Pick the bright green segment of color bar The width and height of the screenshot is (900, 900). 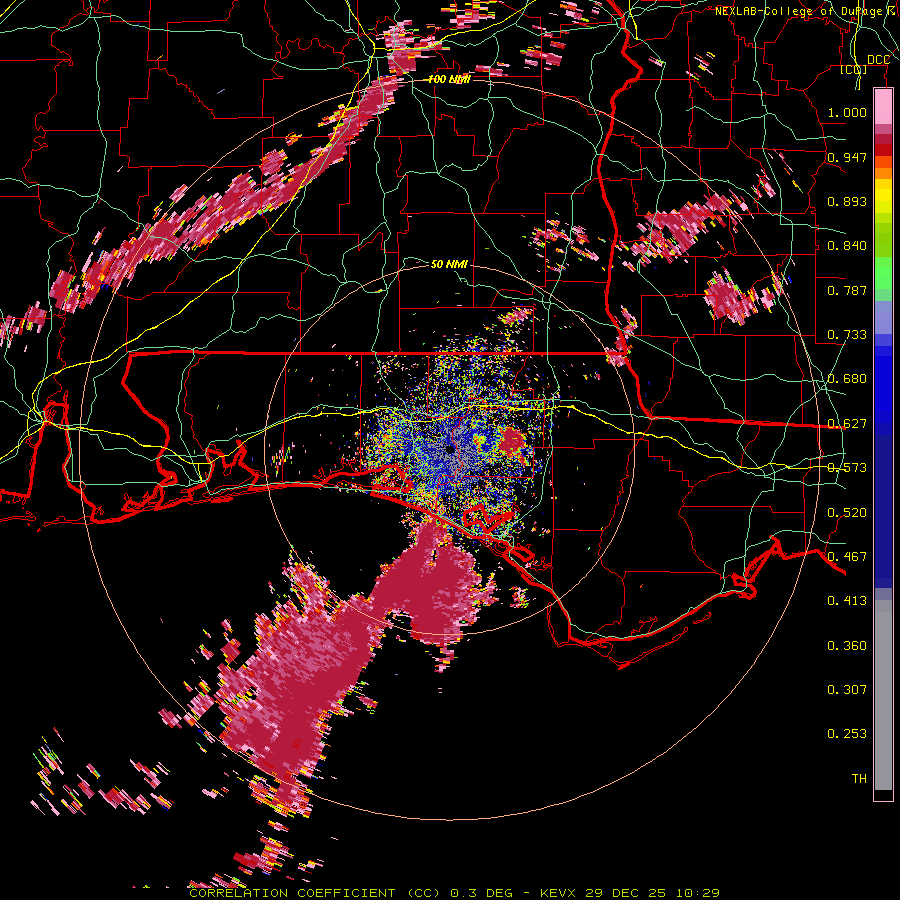click(883, 273)
